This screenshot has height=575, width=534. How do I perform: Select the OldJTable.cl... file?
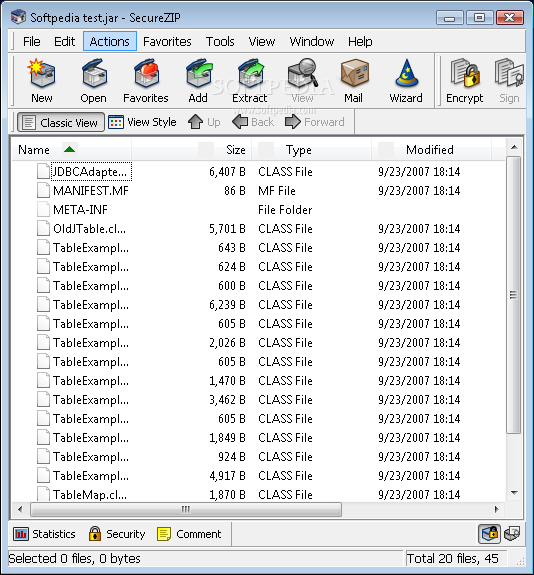point(89,229)
